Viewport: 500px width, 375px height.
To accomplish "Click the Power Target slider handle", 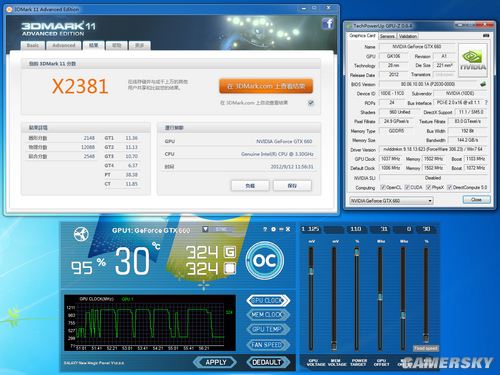I will 357,252.
